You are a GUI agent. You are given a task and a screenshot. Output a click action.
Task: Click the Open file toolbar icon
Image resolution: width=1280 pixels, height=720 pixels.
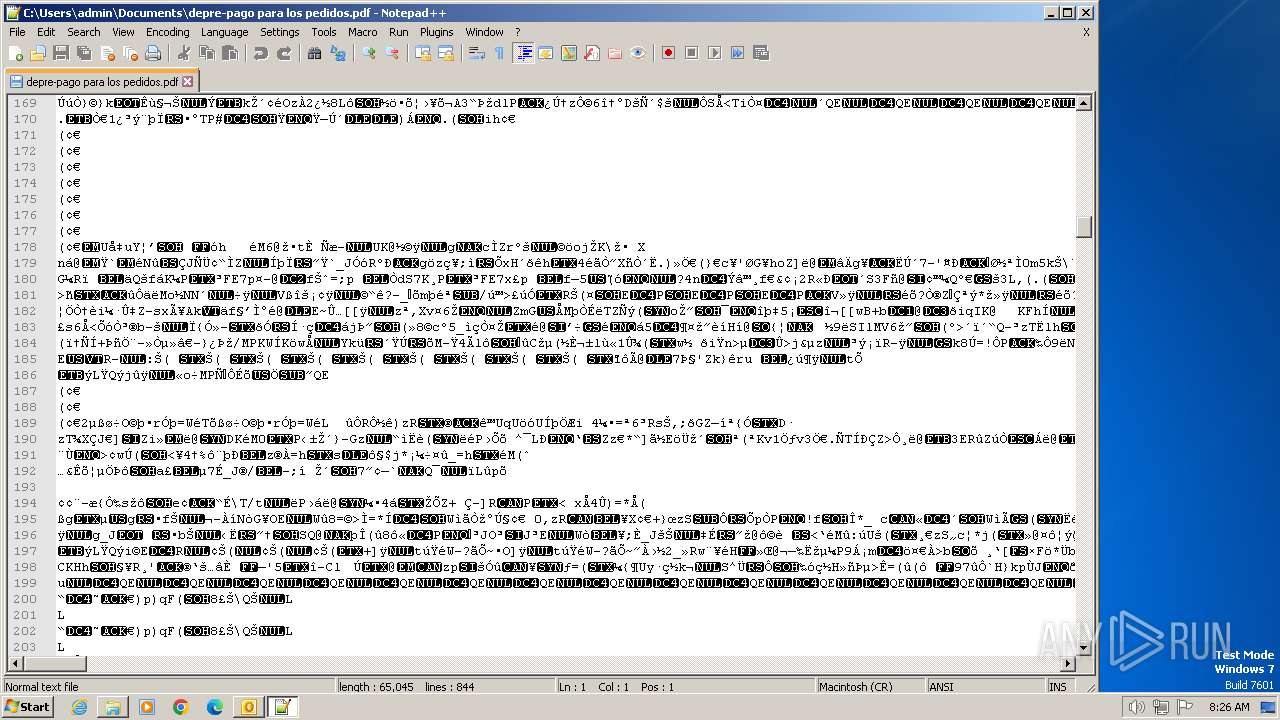coord(38,53)
